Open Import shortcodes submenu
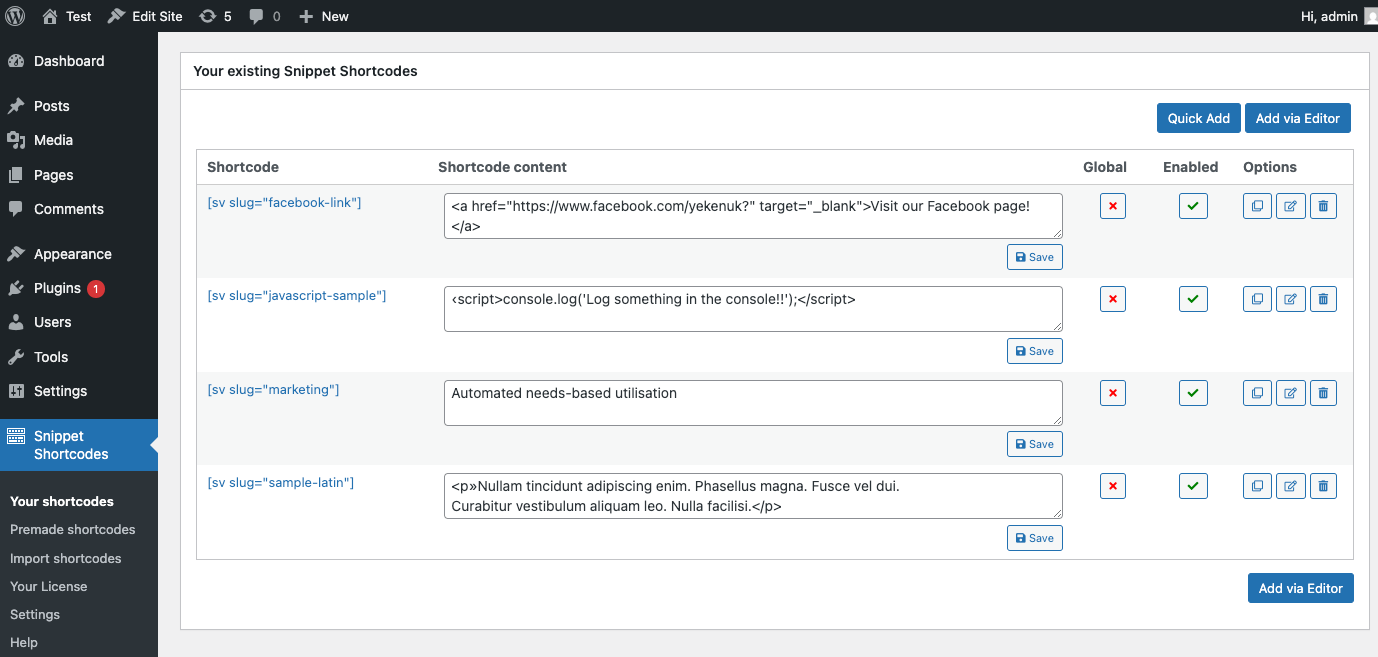Screen dimensions: 1378x657 pos(66,558)
